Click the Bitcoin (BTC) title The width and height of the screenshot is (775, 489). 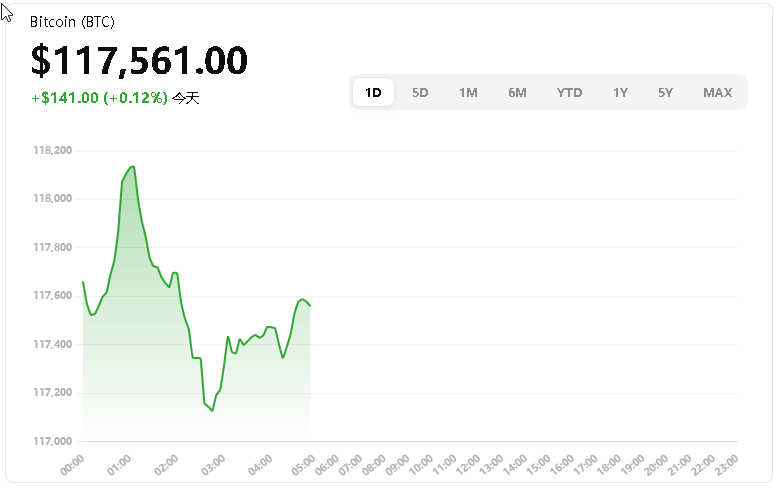pos(71,21)
